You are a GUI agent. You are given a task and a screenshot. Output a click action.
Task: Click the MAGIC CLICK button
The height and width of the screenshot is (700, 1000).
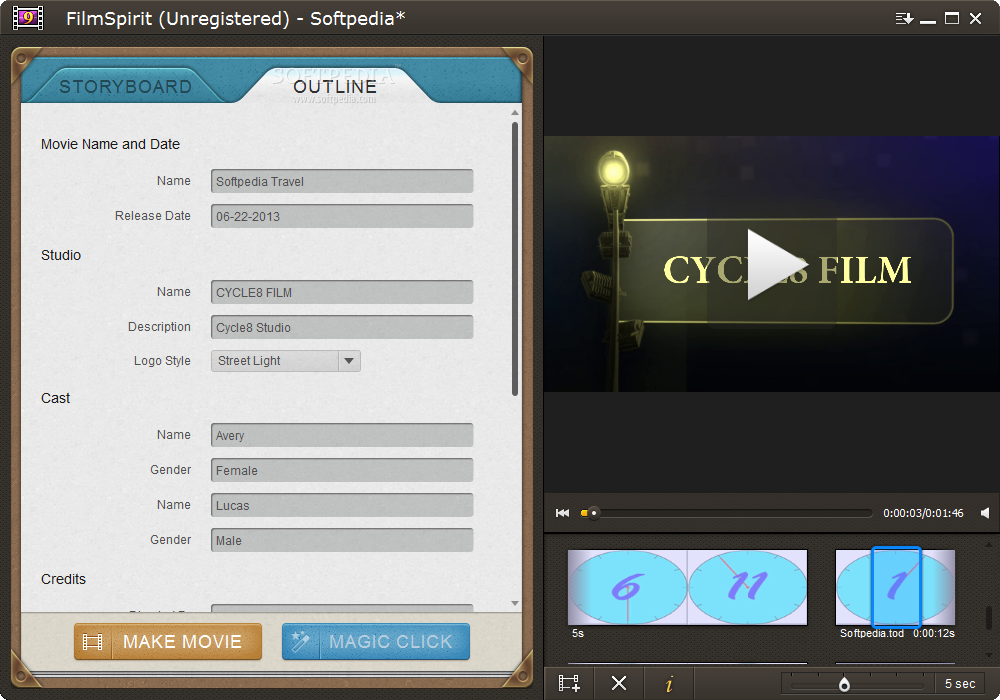(x=376, y=641)
